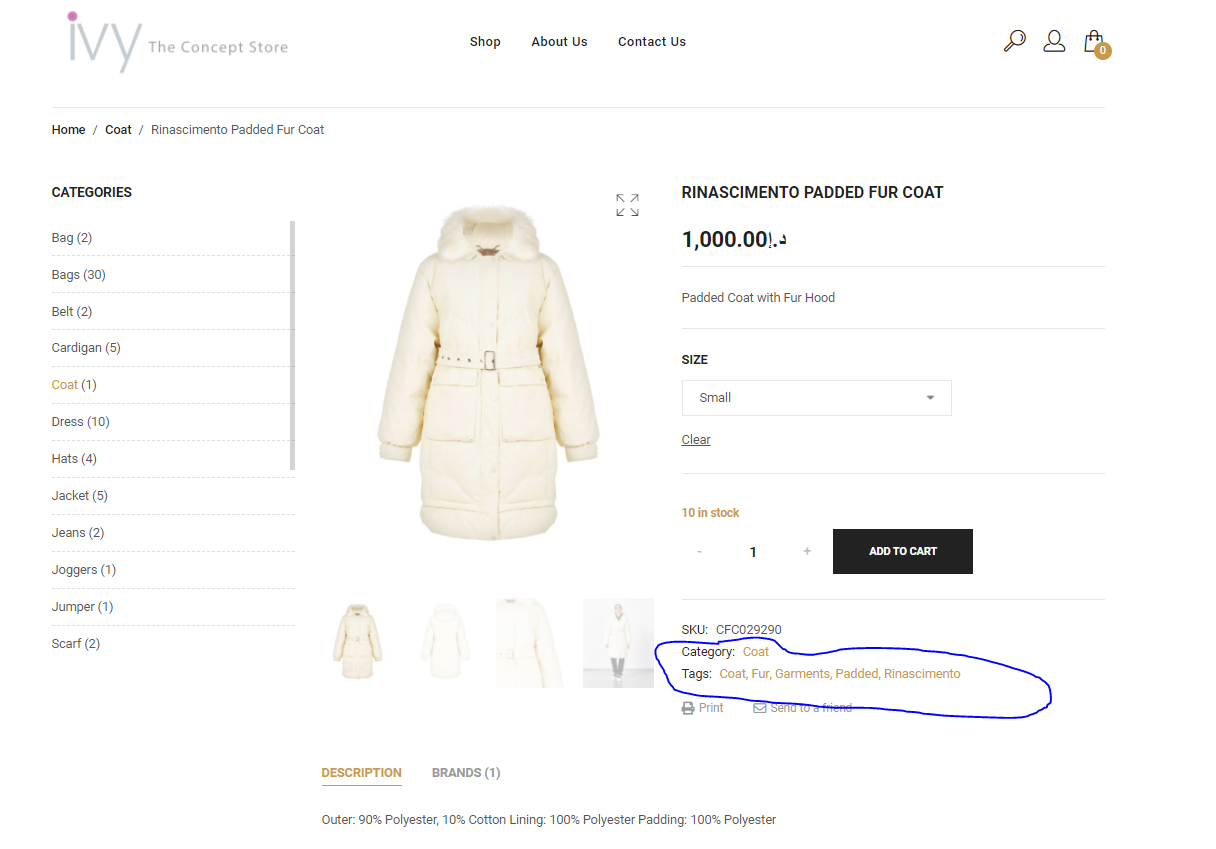Screen dimensions: 1216x849
Task: Open the Joggers (1) category
Action: pyautogui.click(x=84, y=570)
